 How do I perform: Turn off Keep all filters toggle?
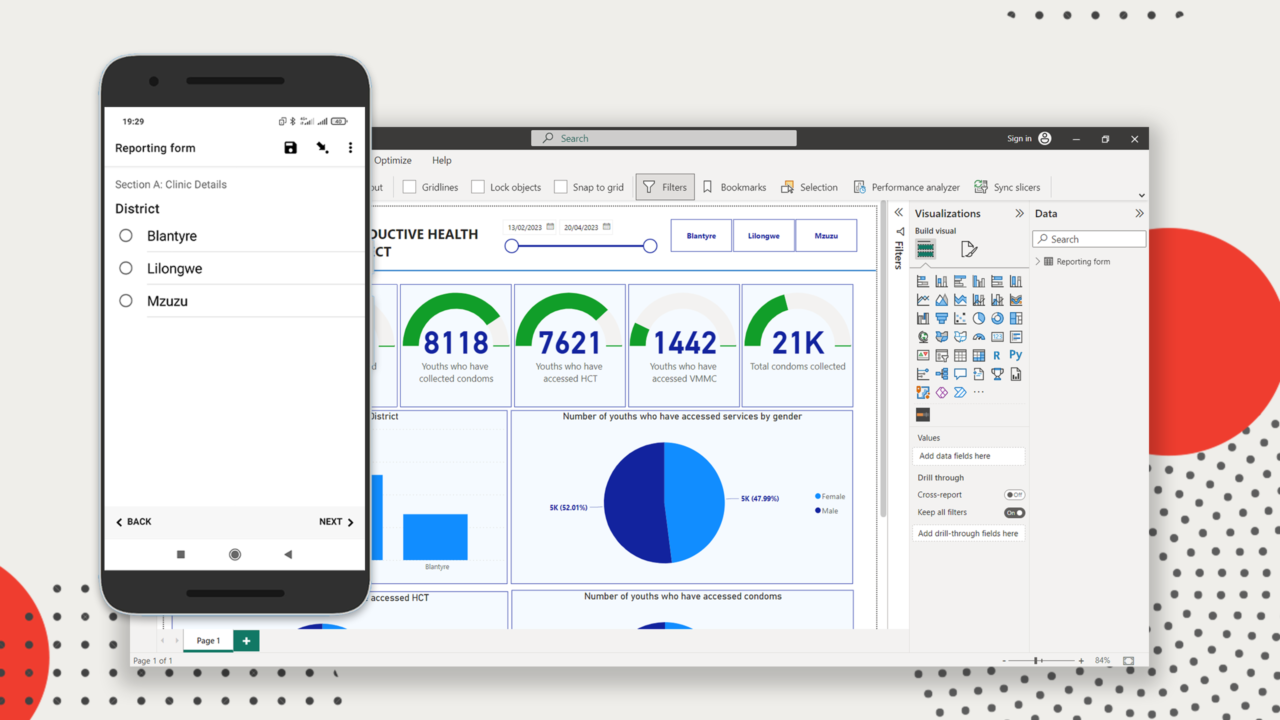click(x=1014, y=513)
